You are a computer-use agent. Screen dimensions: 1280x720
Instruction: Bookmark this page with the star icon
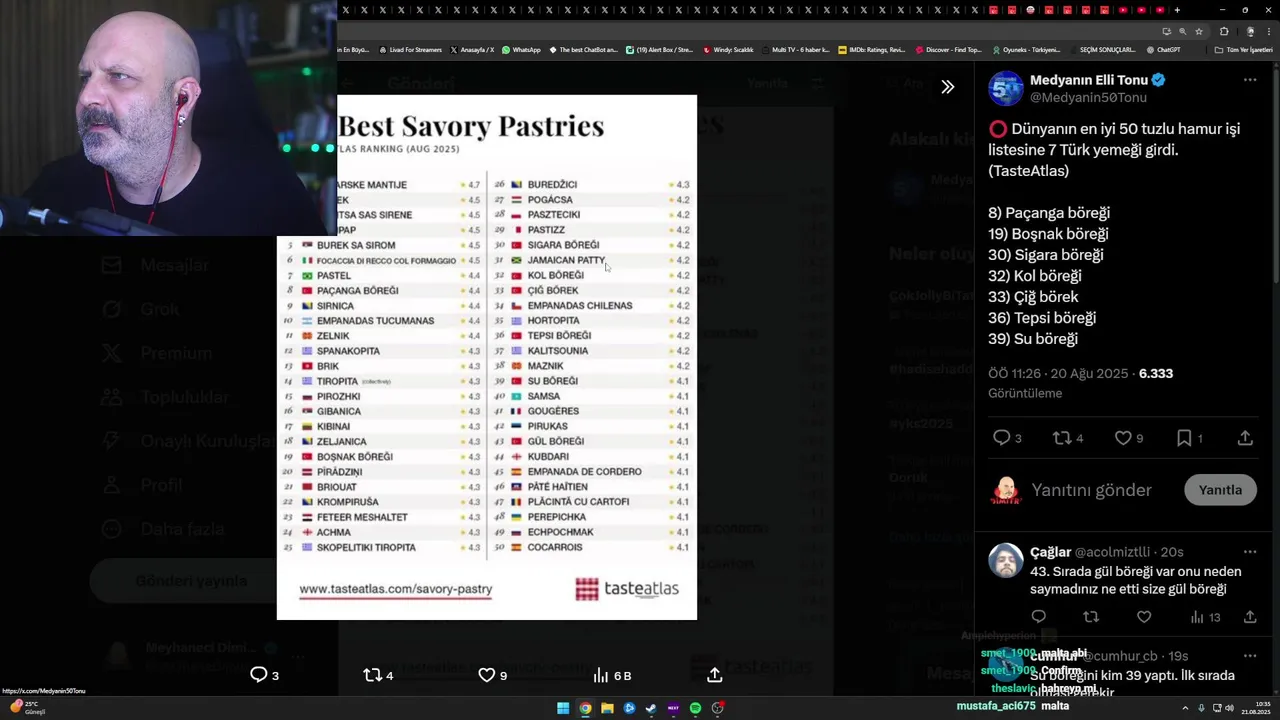tap(1199, 31)
